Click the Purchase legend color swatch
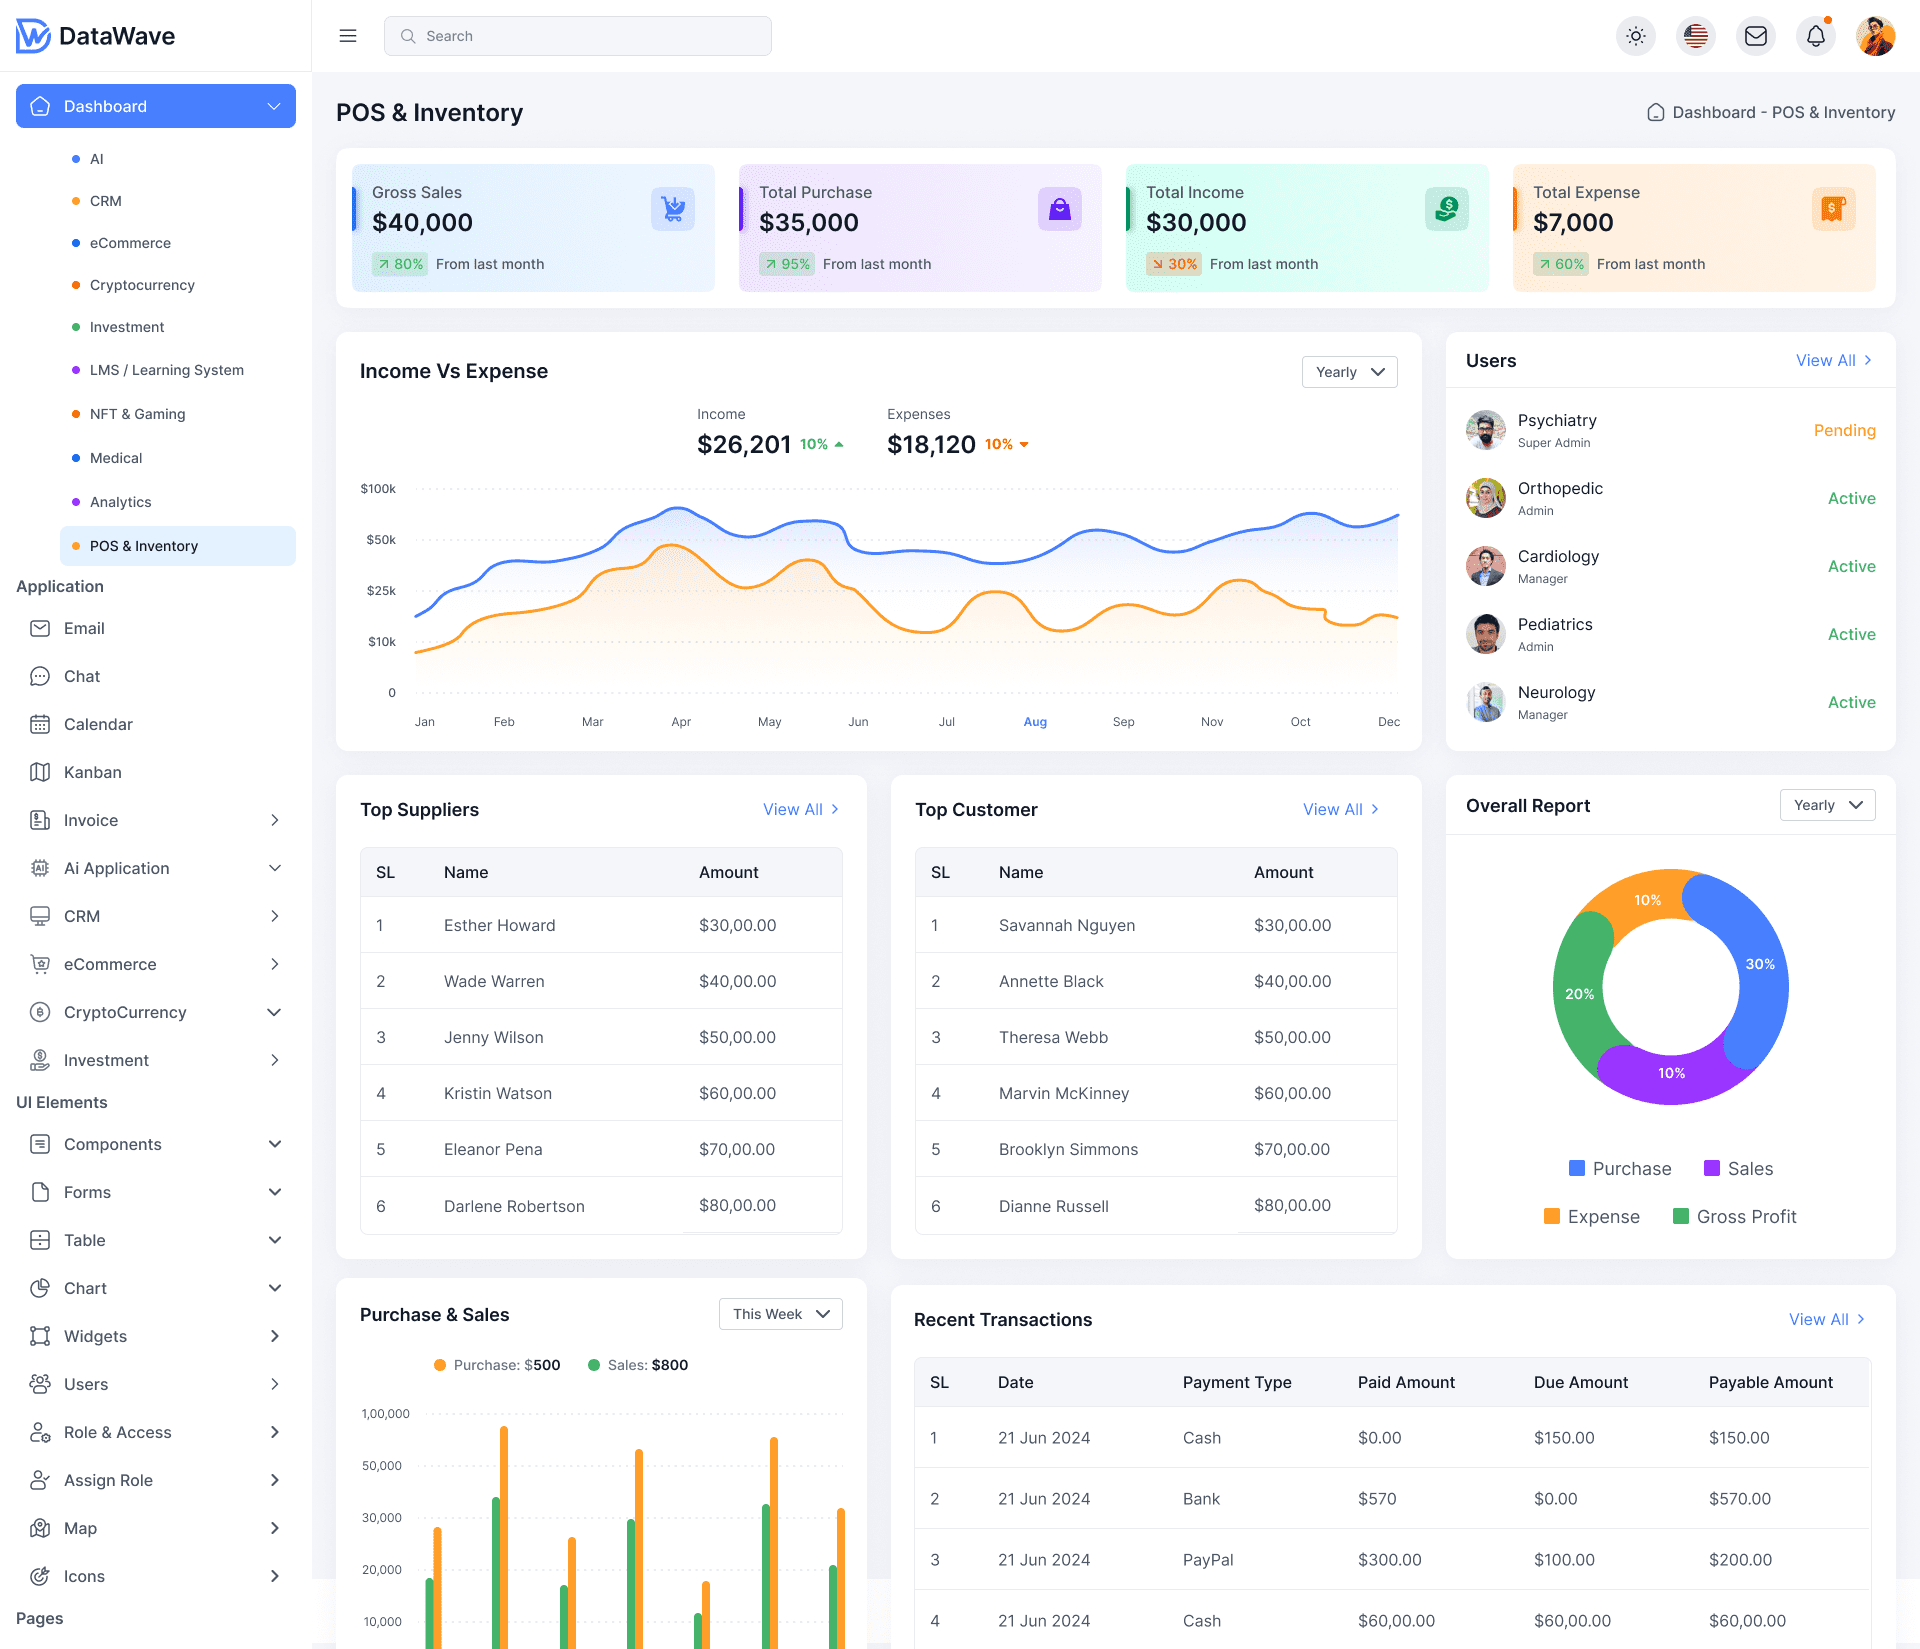1920x1649 pixels. click(1575, 1168)
